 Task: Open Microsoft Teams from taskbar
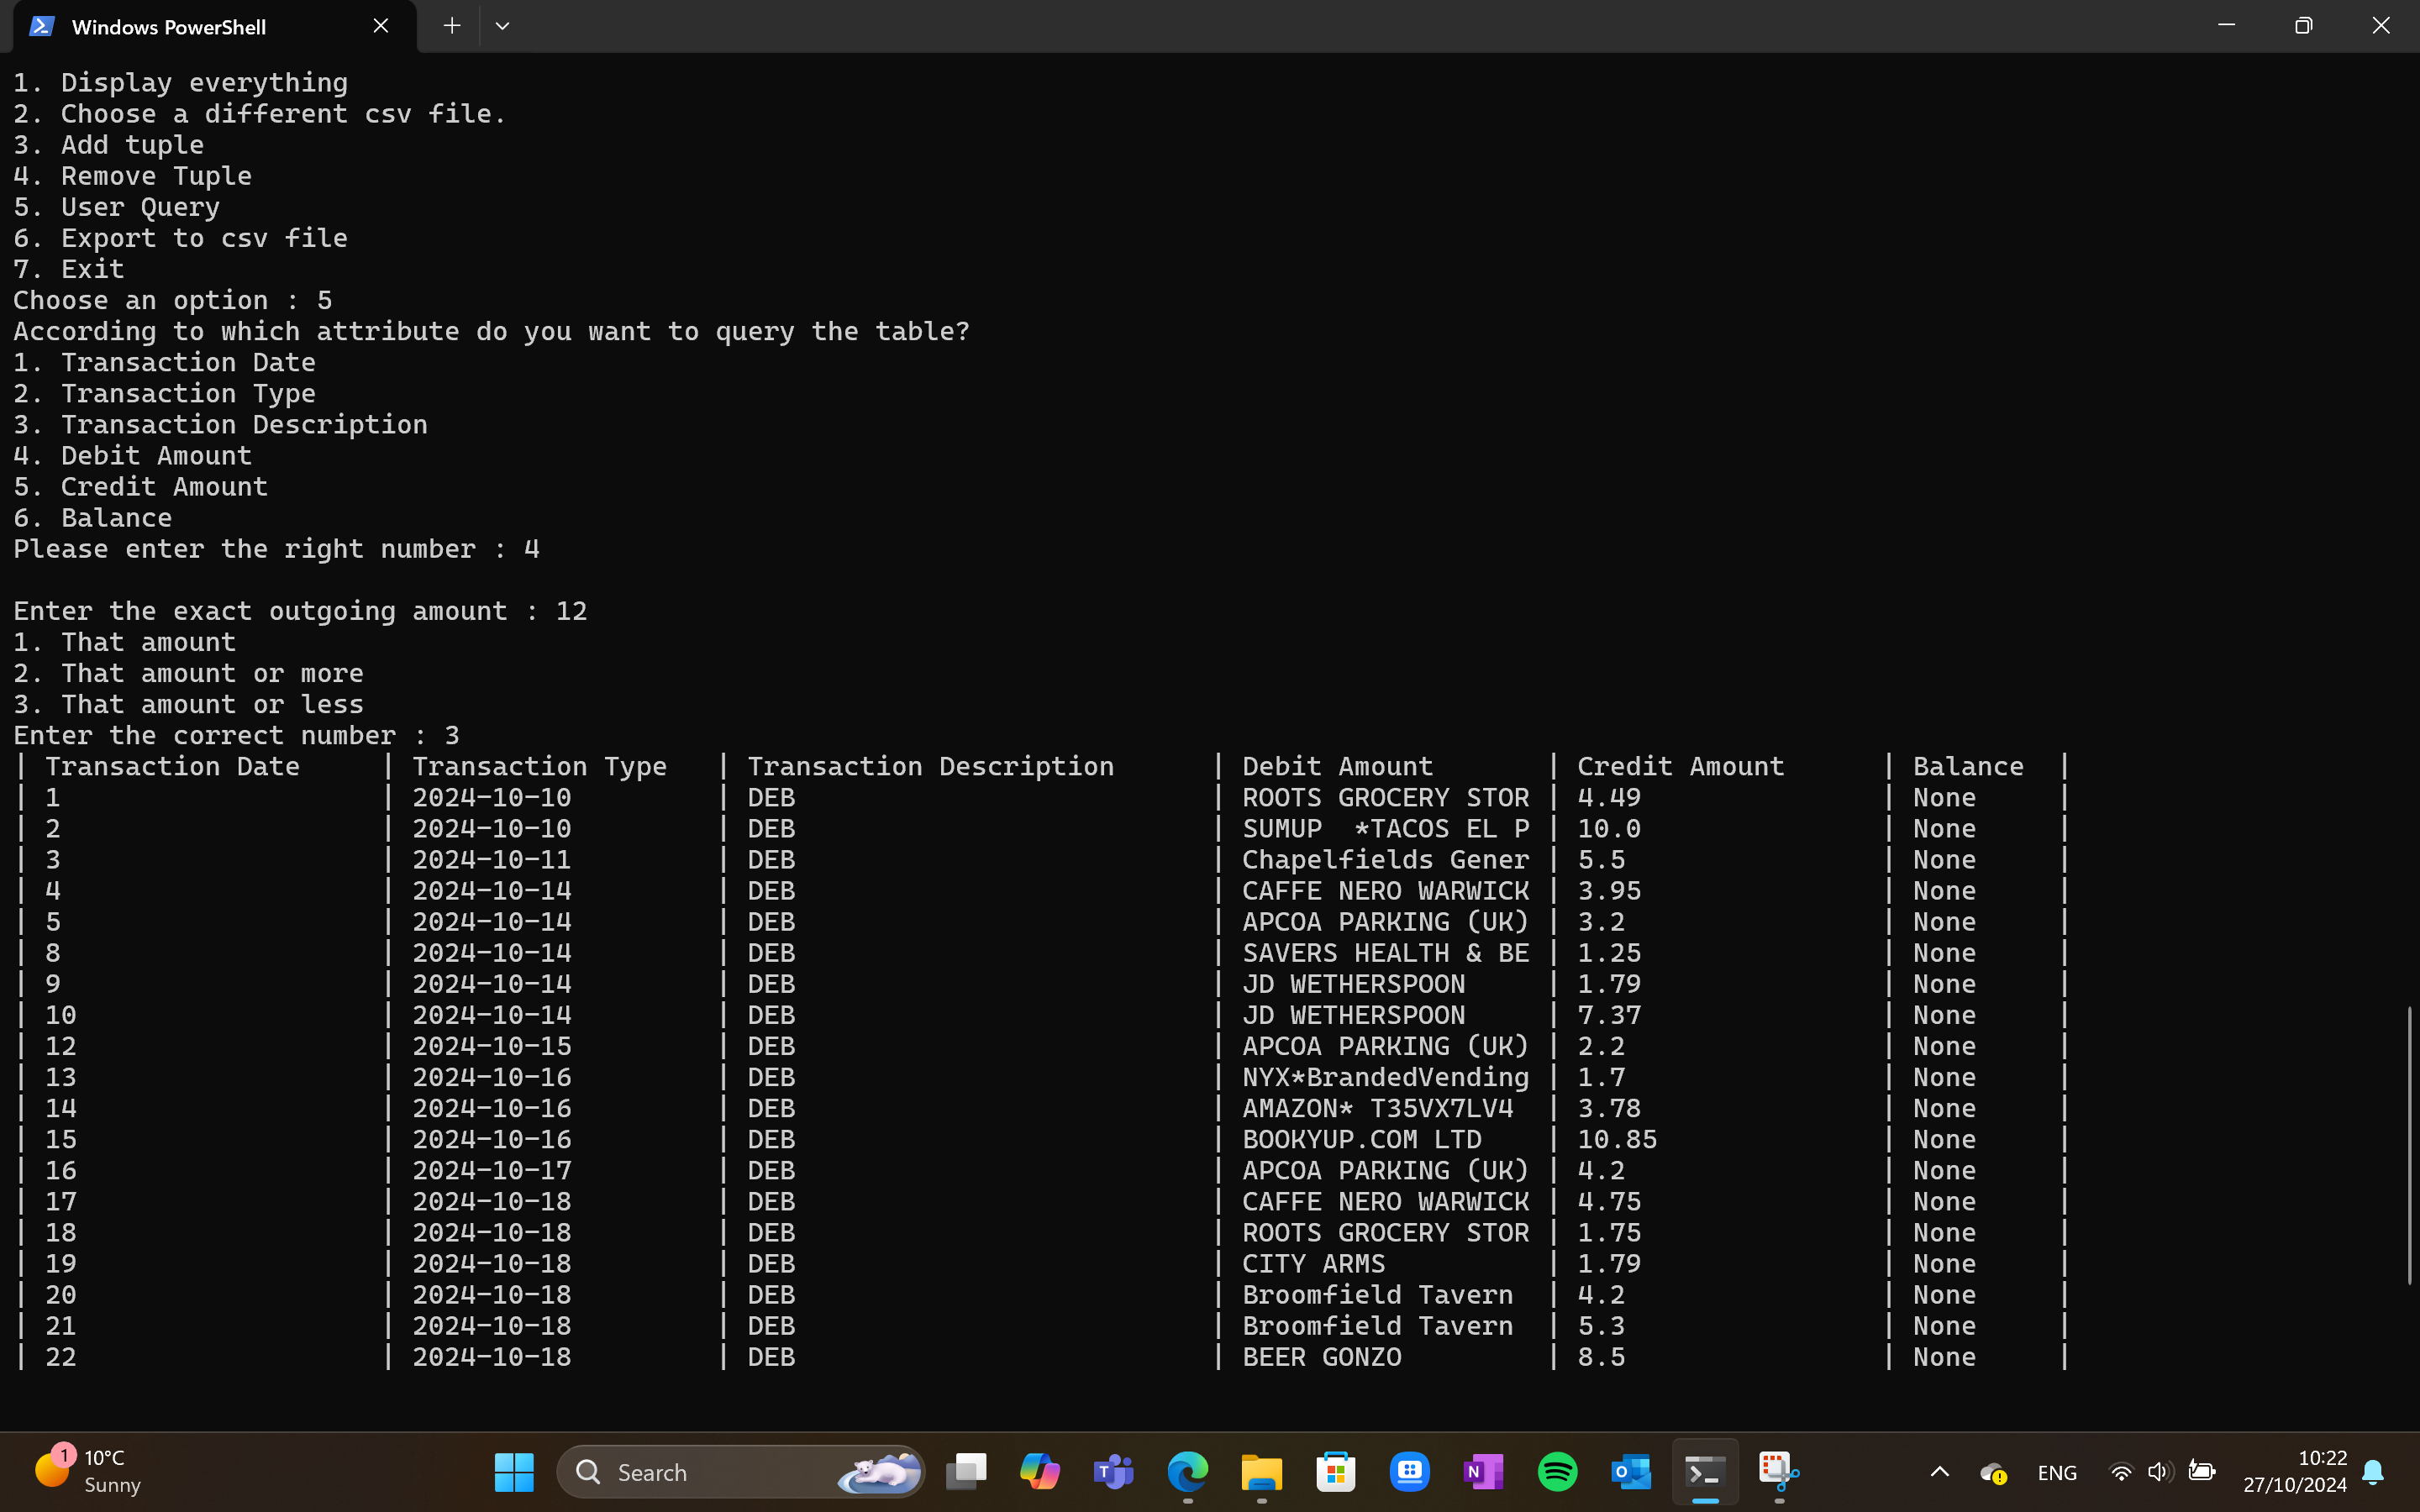click(1114, 1472)
